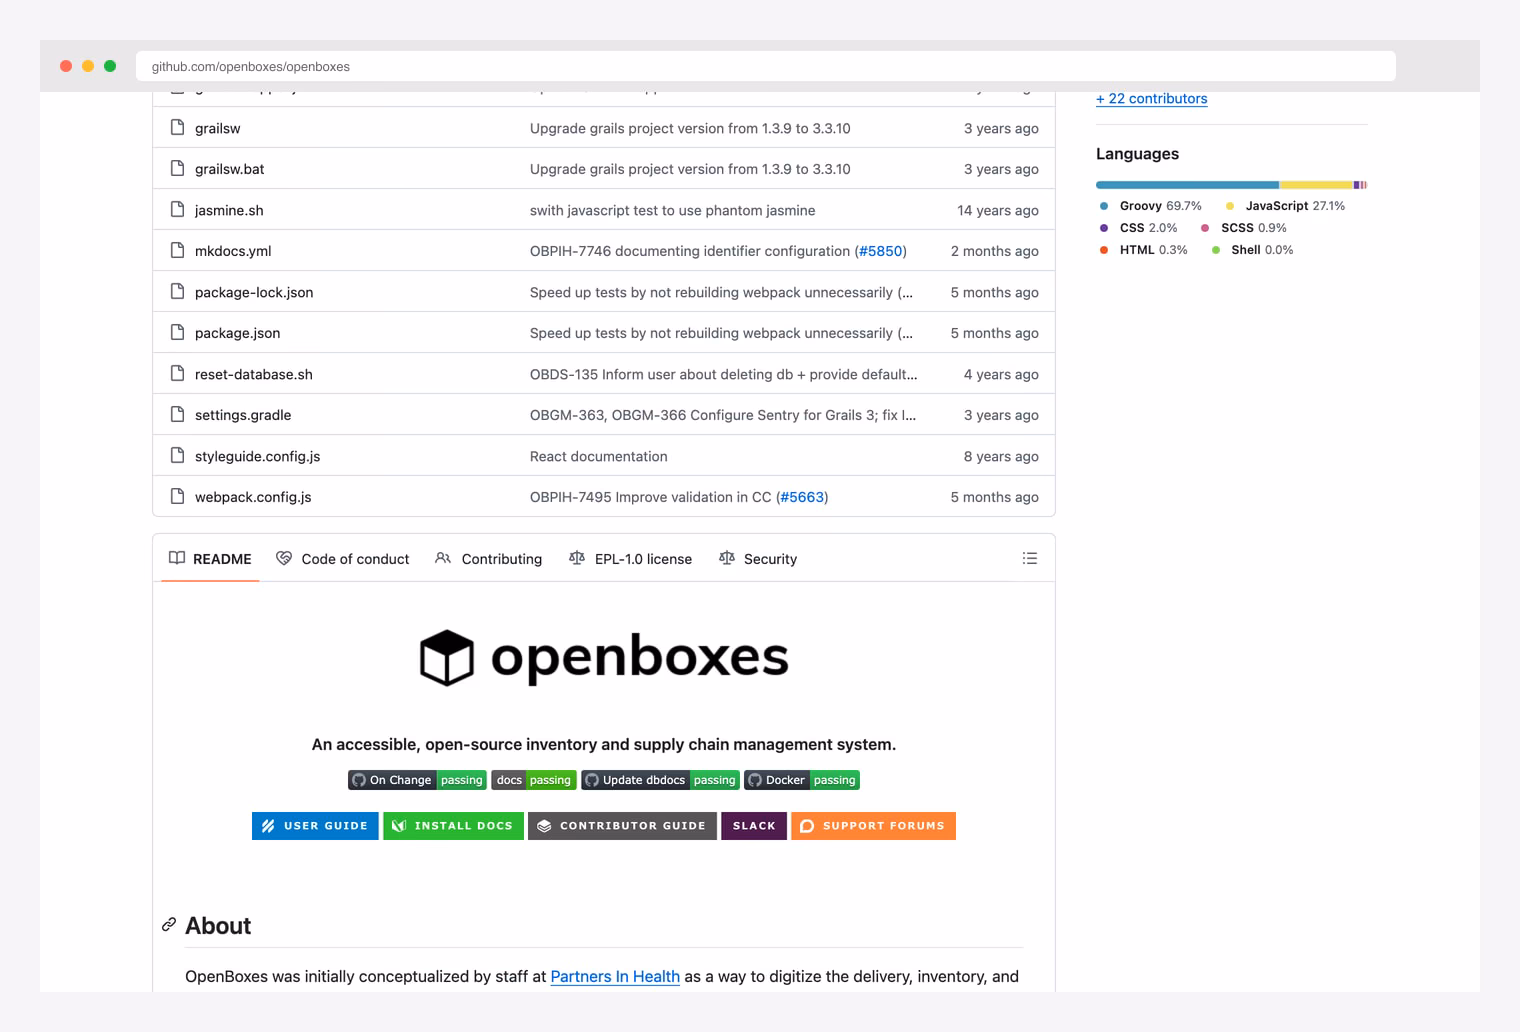The height and width of the screenshot is (1032, 1520).
Task: Open the grailsw.bat file
Action: pos(230,169)
